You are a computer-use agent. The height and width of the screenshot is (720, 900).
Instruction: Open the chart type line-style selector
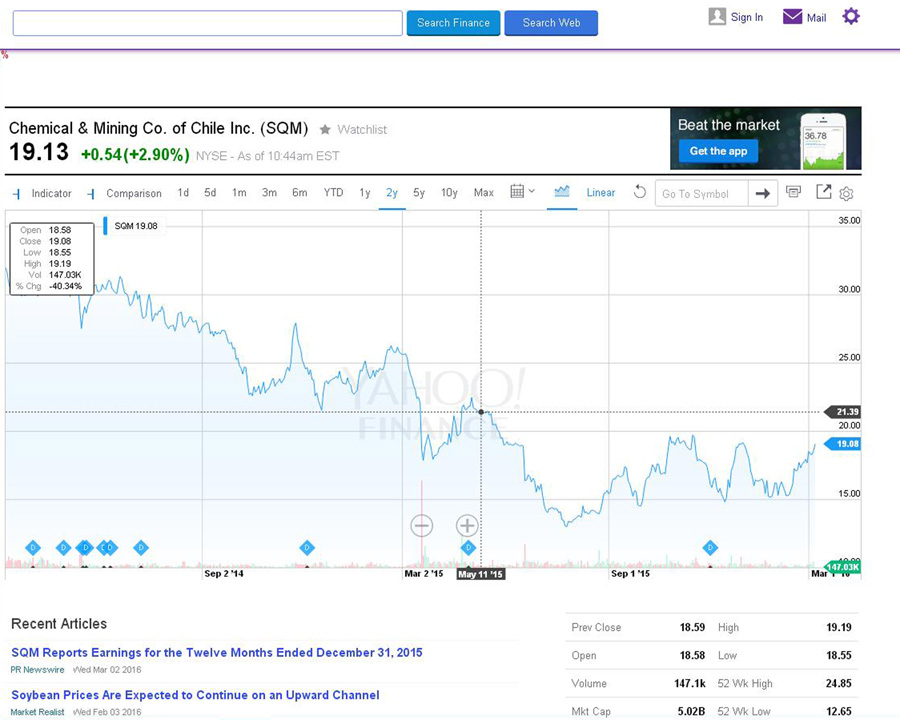[x=561, y=192]
